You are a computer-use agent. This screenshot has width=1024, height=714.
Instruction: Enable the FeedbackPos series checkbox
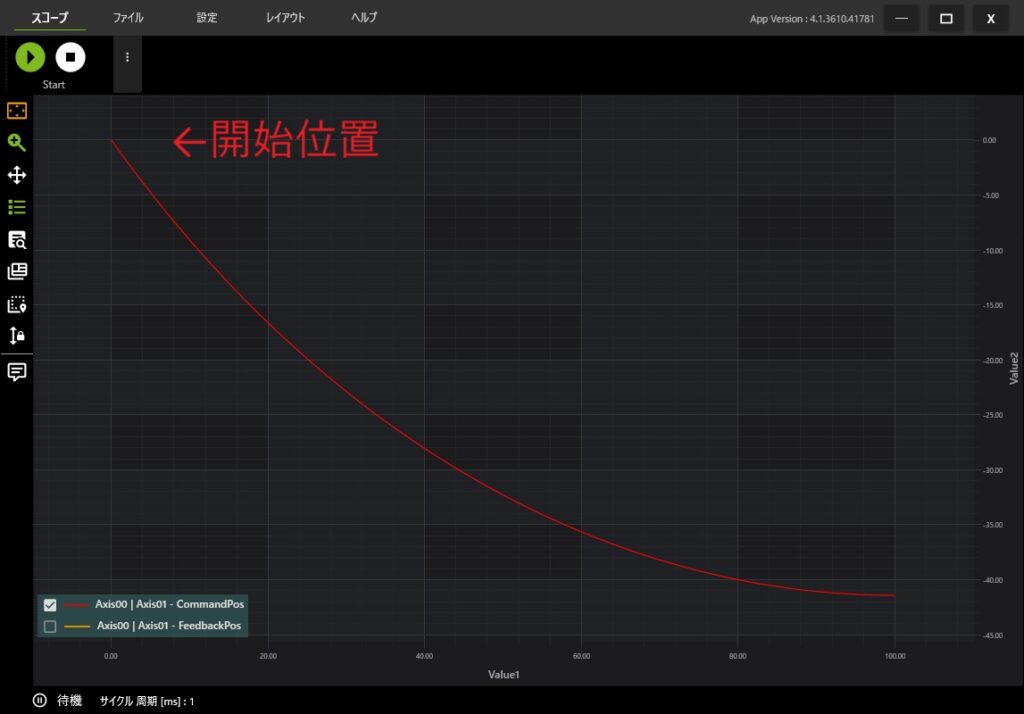pyautogui.click(x=50, y=627)
